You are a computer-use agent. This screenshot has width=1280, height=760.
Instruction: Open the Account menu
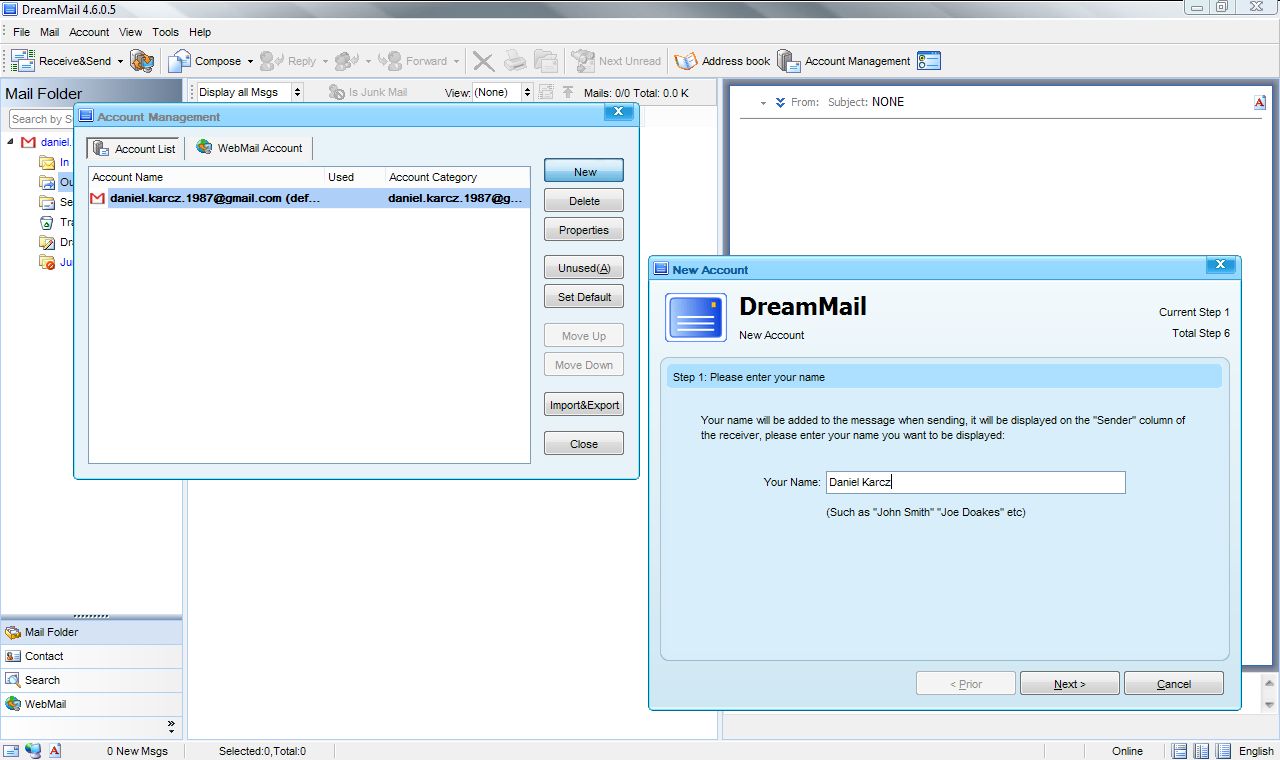[89, 32]
